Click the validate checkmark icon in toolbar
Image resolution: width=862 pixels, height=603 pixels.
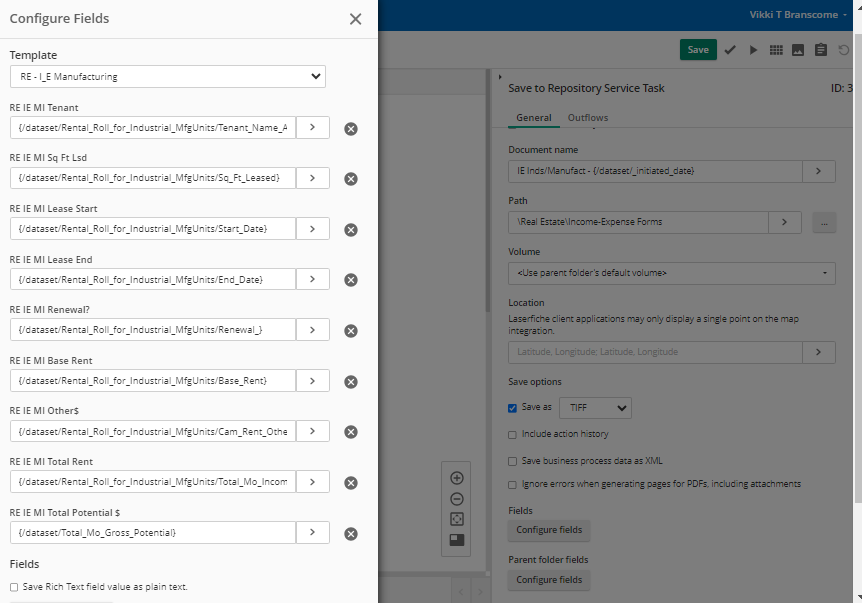tap(730, 50)
